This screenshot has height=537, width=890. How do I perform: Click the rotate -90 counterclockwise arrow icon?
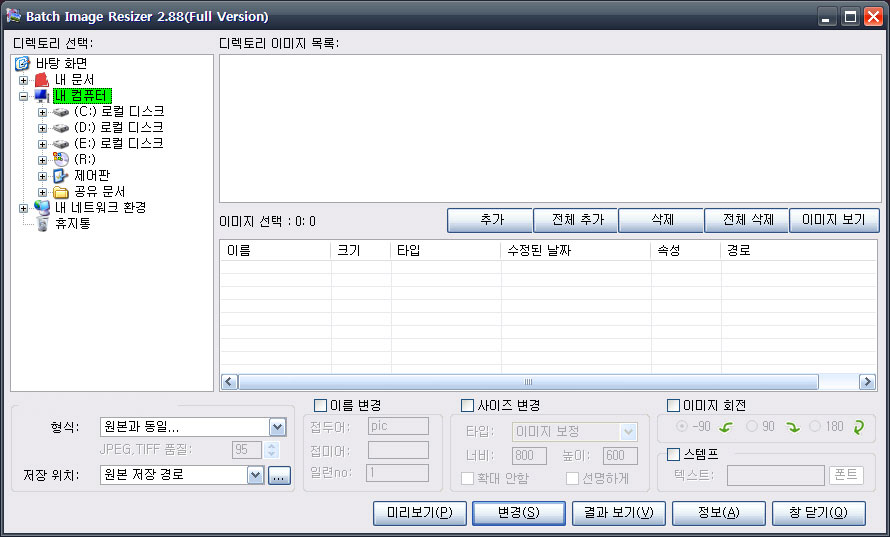coord(725,427)
